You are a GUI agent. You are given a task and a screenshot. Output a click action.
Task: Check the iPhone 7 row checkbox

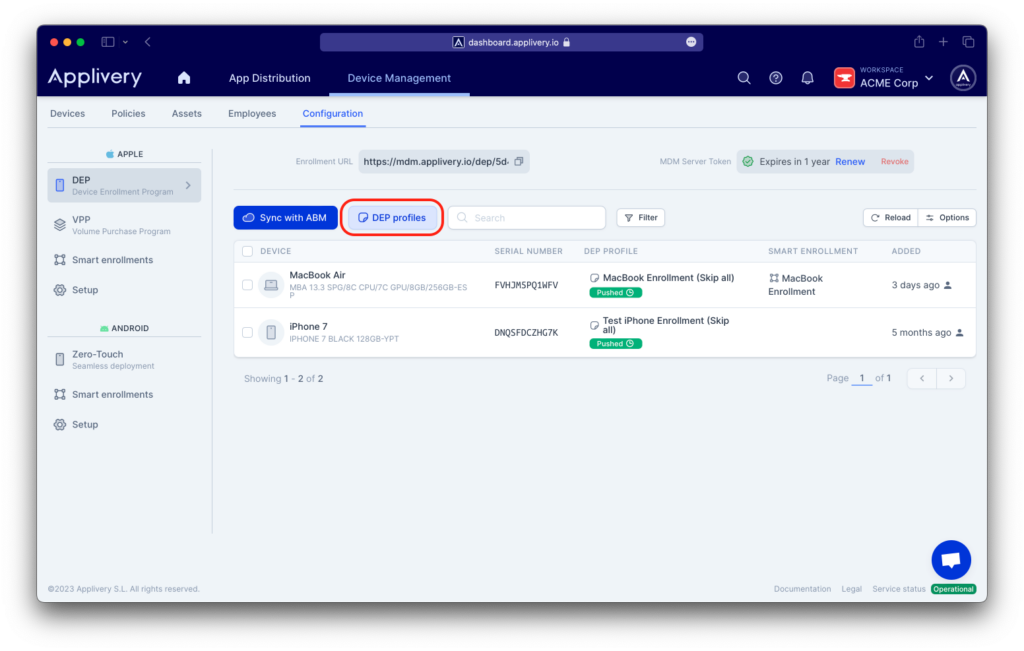point(248,332)
